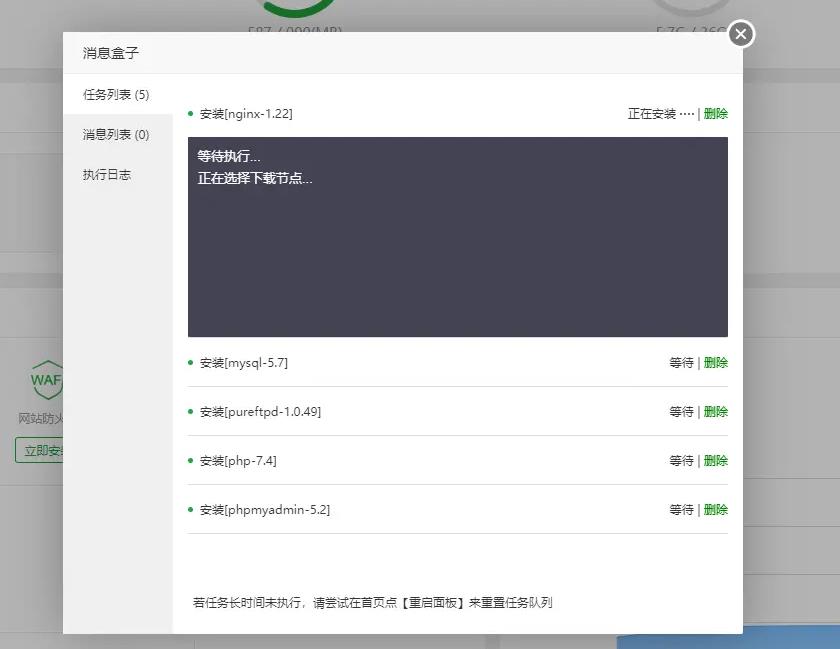Click green status dot beside mysql-5.7 task
Viewport: 840px width, 649px height.
(x=192, y=362)
